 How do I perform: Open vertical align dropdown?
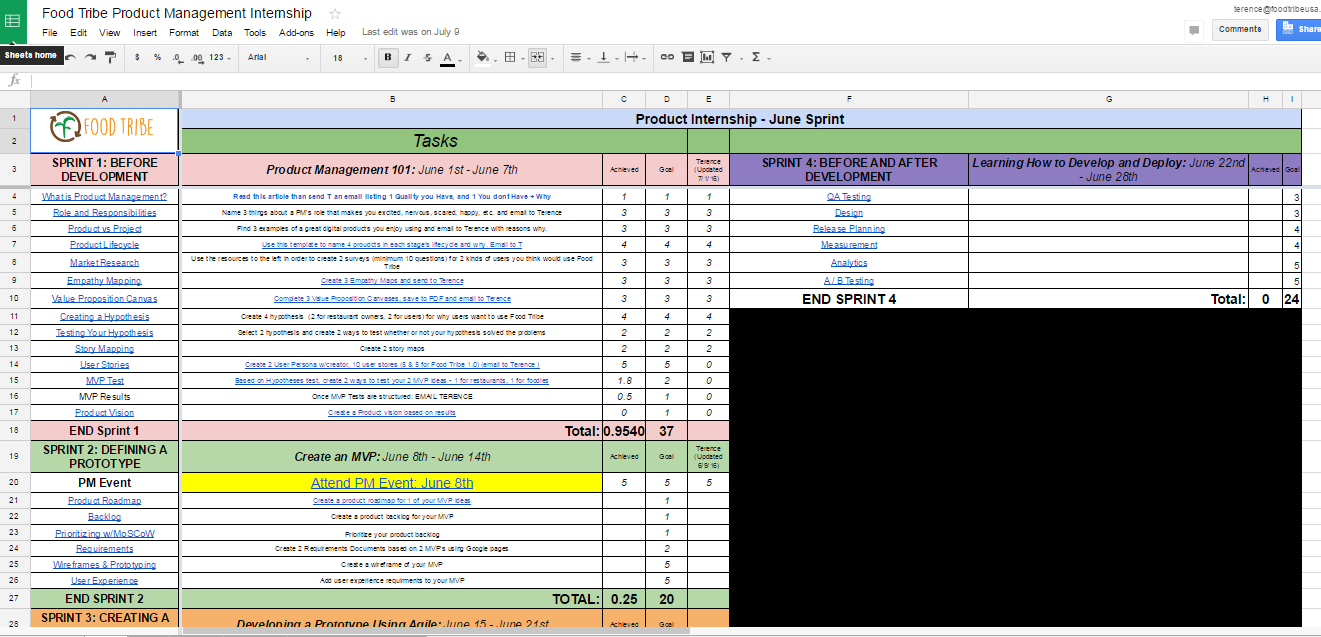(x=606, y=58)
